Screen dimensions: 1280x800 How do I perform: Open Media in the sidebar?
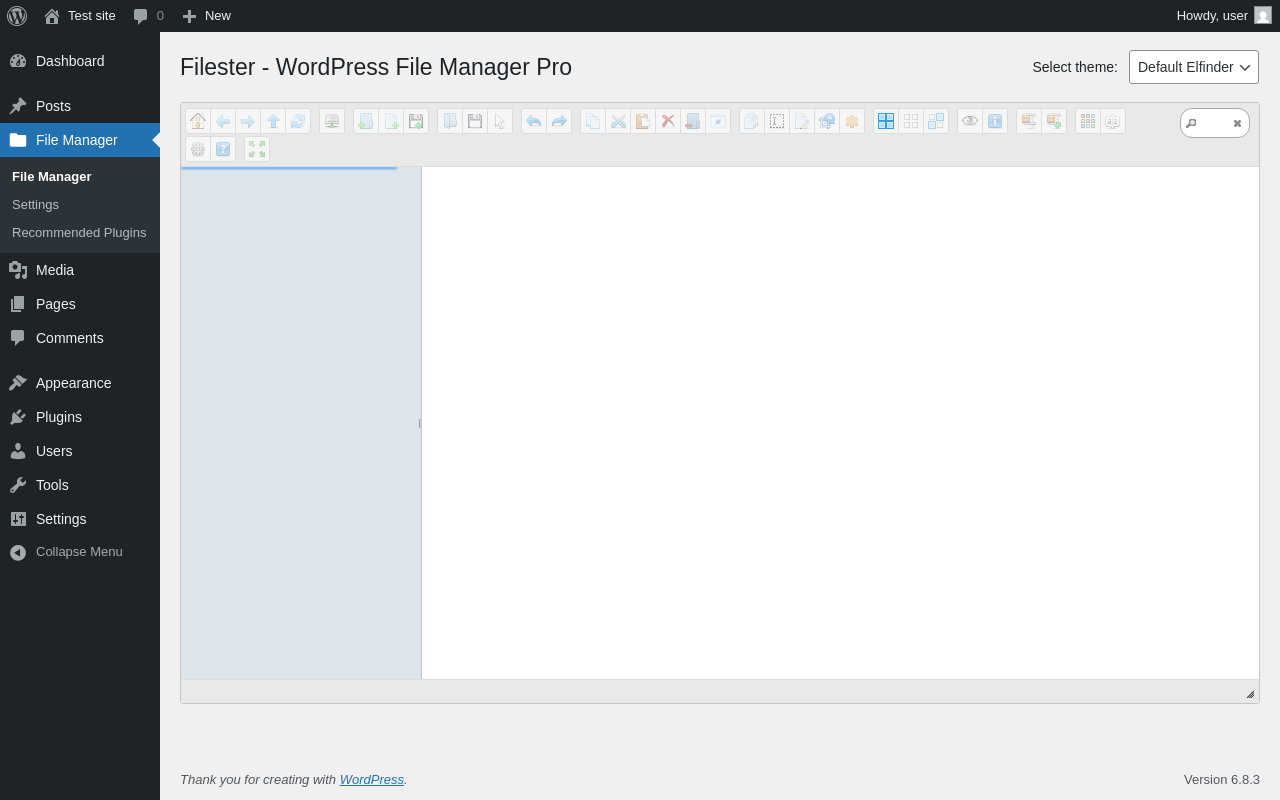(80, 270)
